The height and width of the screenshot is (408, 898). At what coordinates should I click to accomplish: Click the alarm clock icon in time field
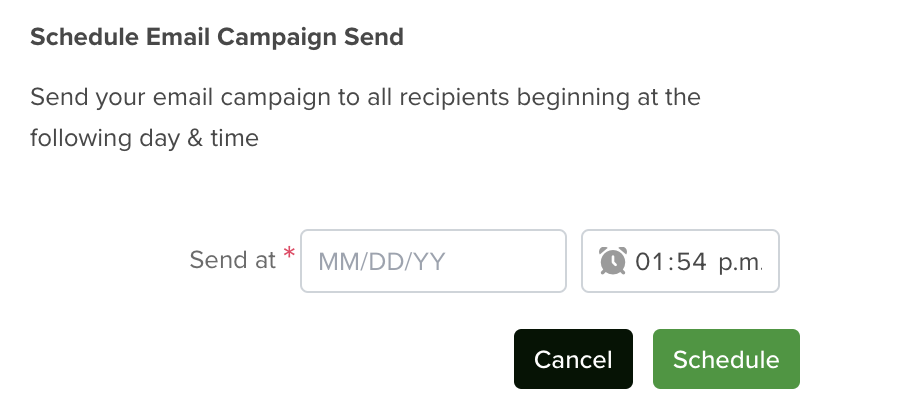click(613, 261)
